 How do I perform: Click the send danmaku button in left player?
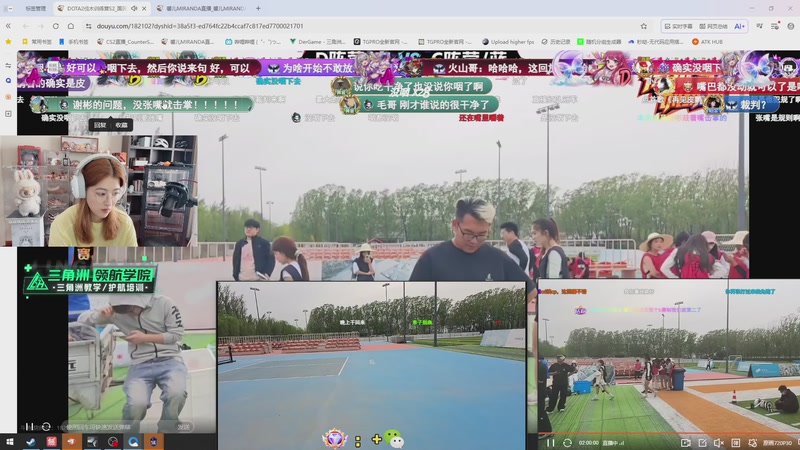click(184, 427)
